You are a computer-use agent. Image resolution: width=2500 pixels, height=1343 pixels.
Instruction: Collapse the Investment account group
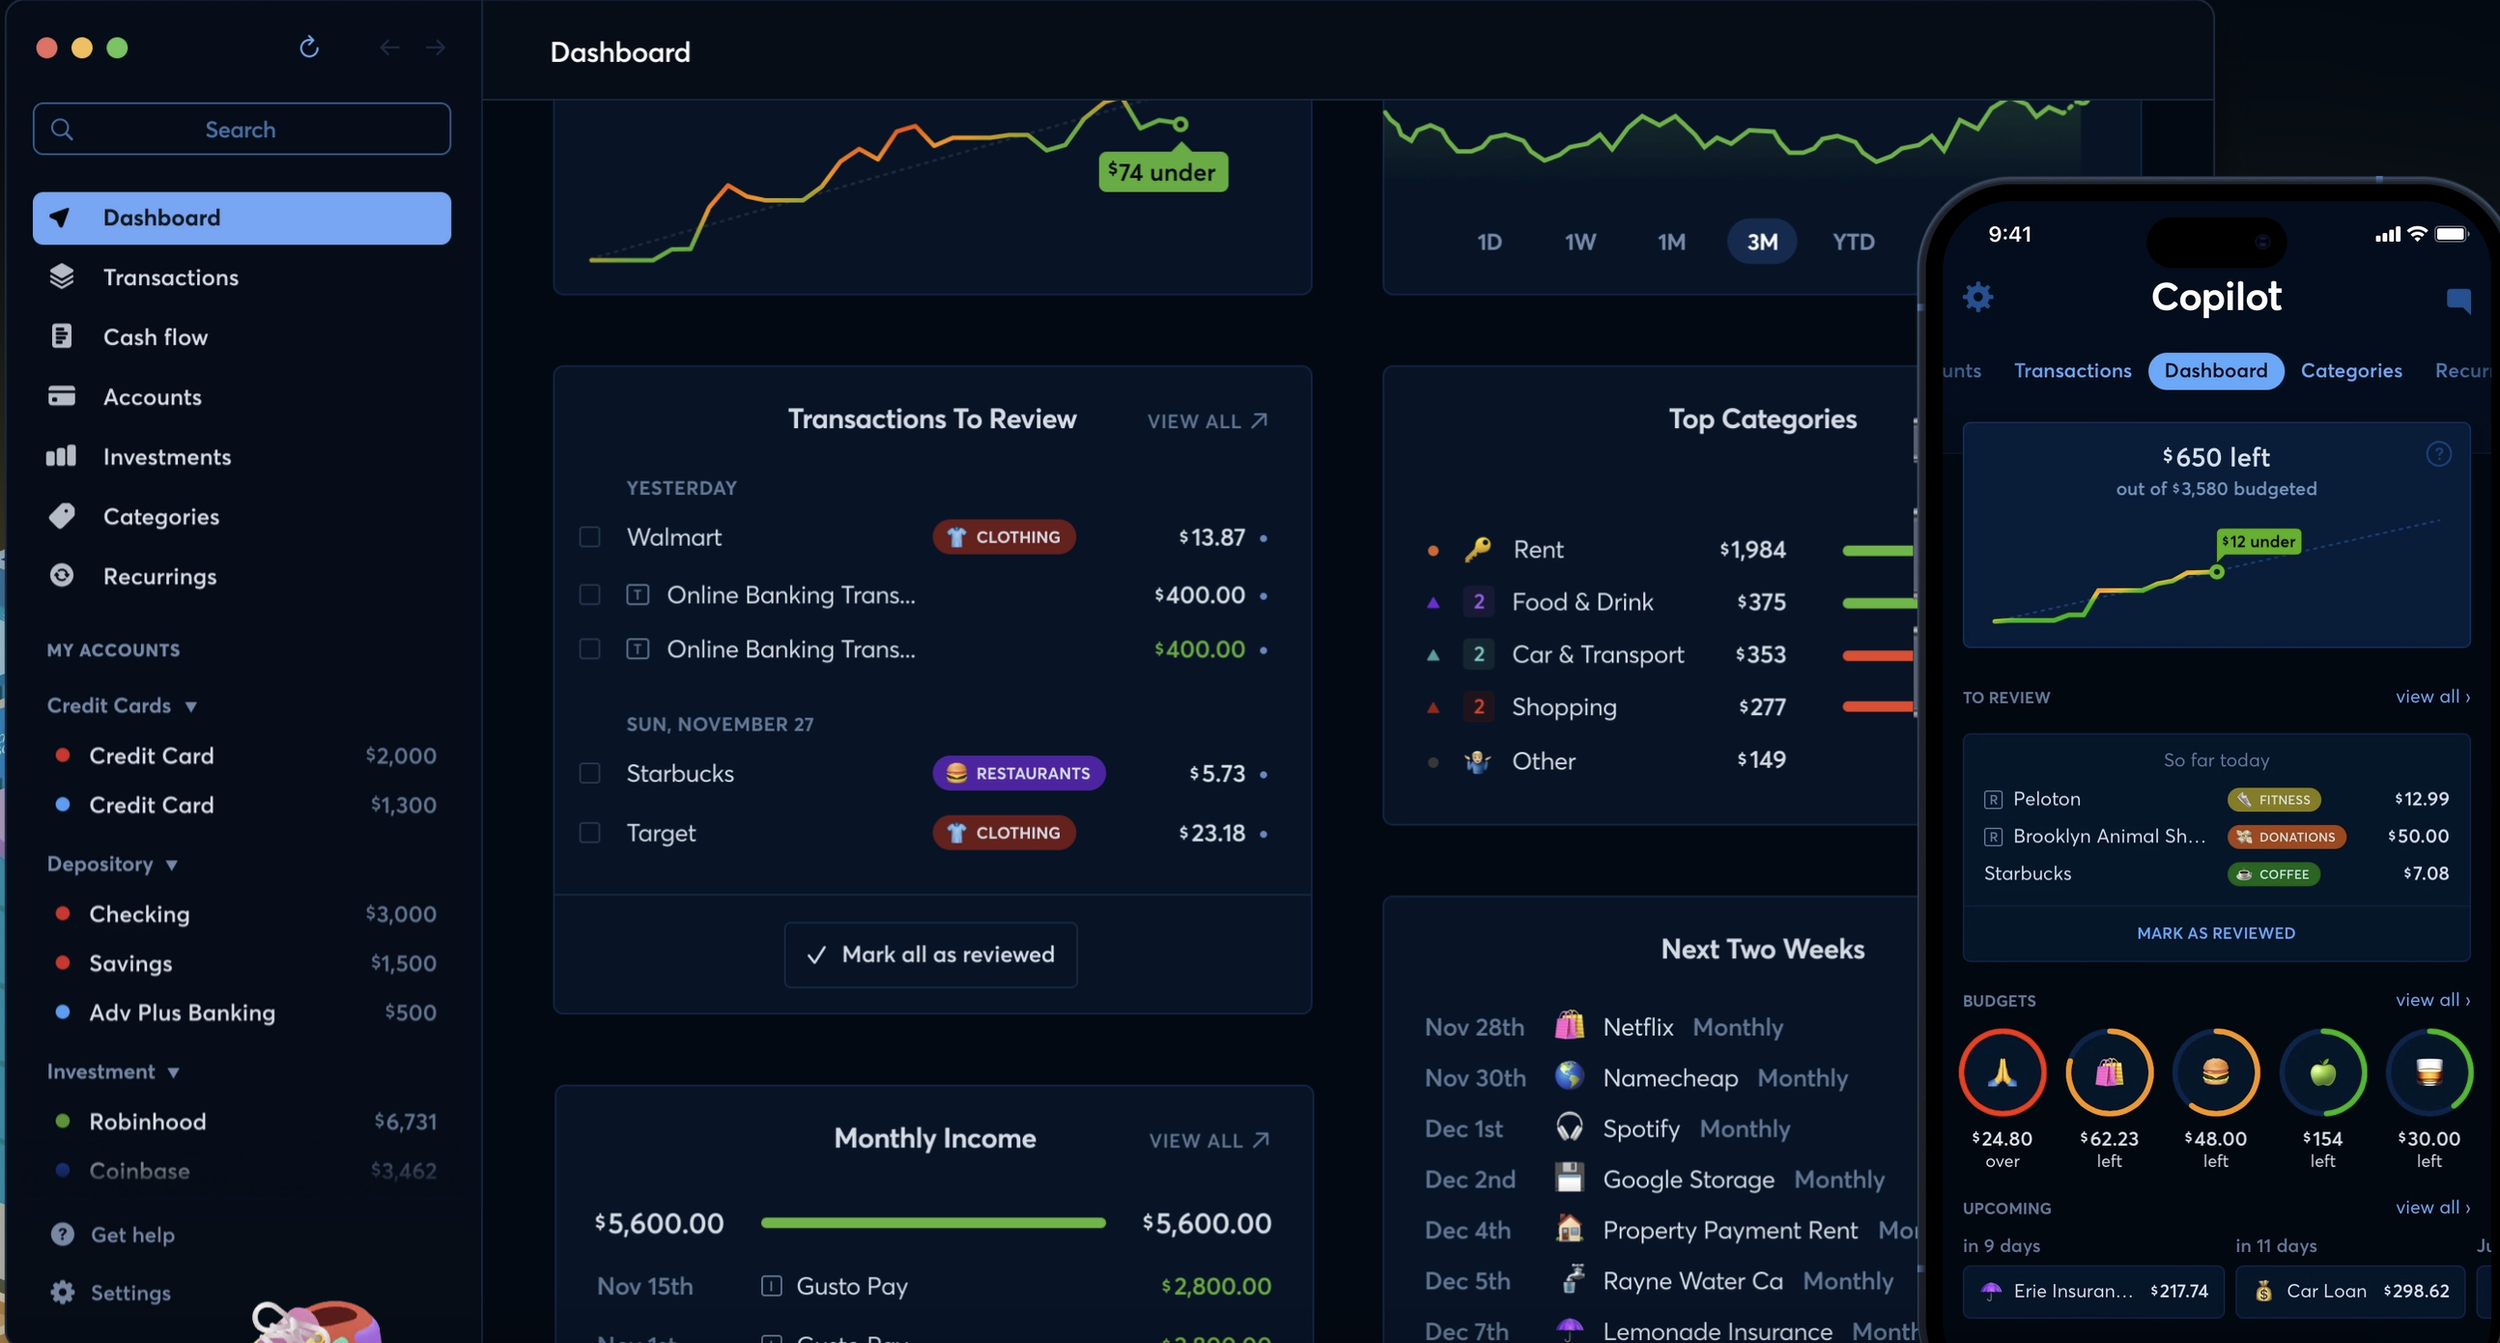point(174,1072)
